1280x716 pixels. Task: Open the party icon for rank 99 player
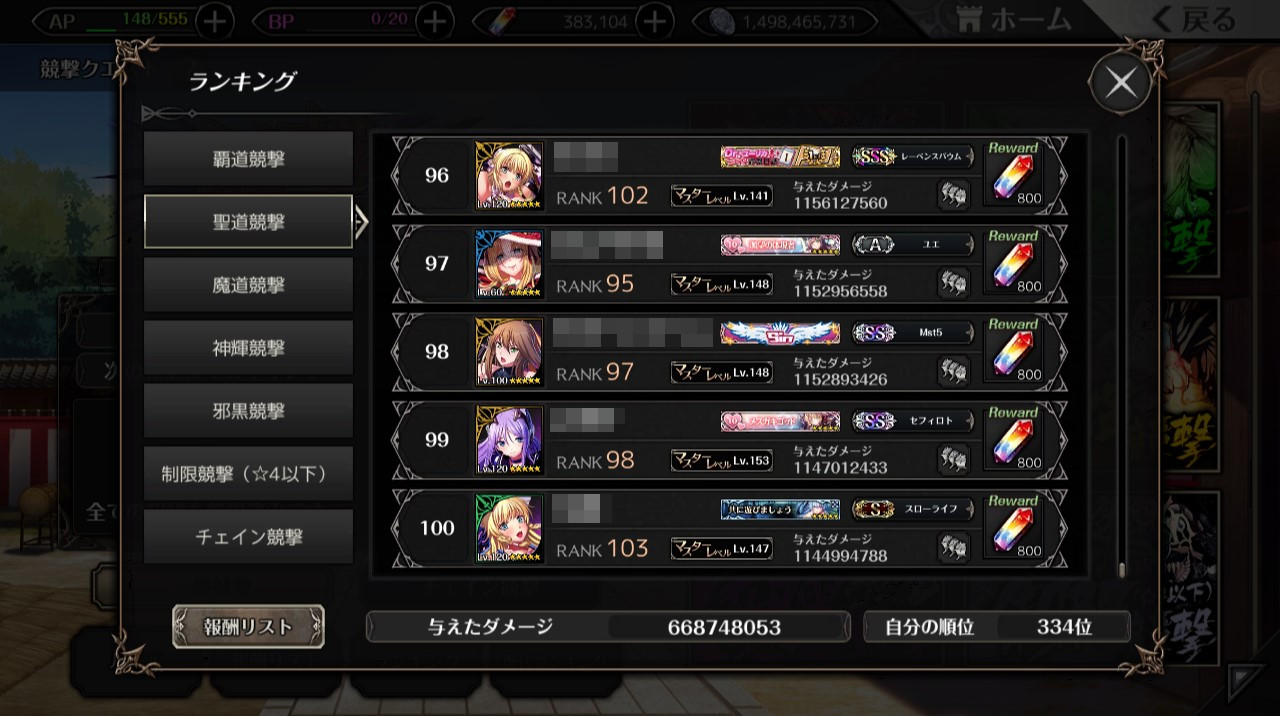point(954,459)
